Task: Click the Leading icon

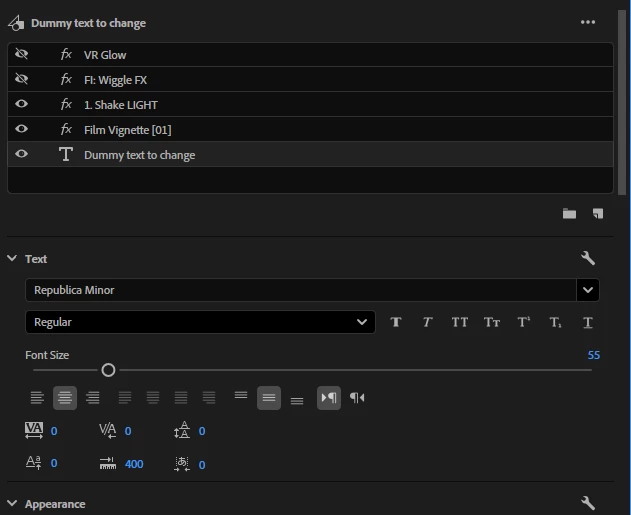Action: coord(182,430)
